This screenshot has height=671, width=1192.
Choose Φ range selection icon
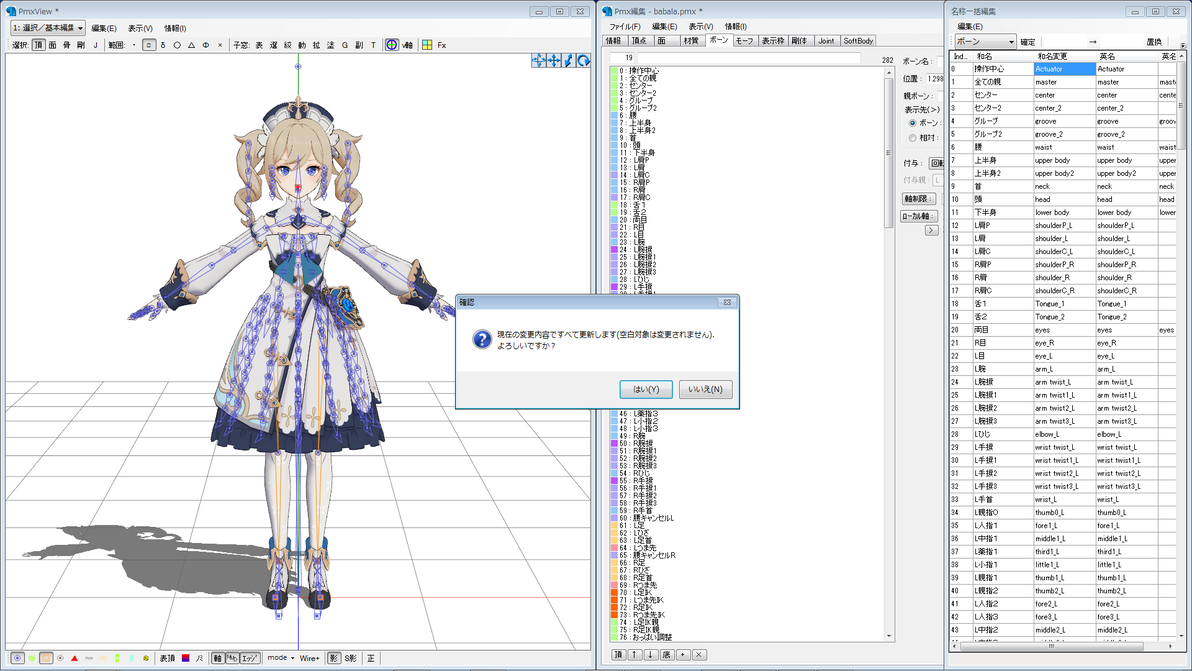point(206,45)
